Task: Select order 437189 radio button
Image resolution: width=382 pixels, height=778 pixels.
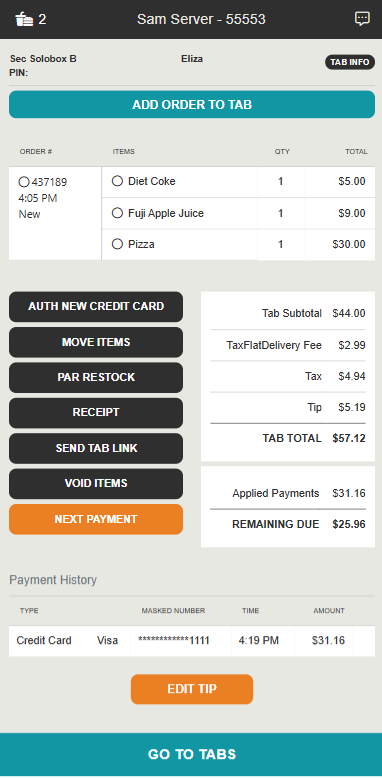Action: click(x=23, y=182)
